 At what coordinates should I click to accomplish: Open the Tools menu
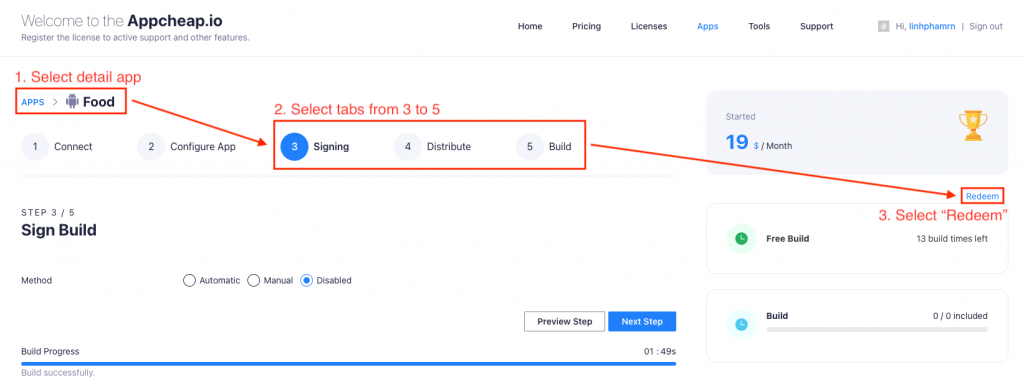(759, 27)
